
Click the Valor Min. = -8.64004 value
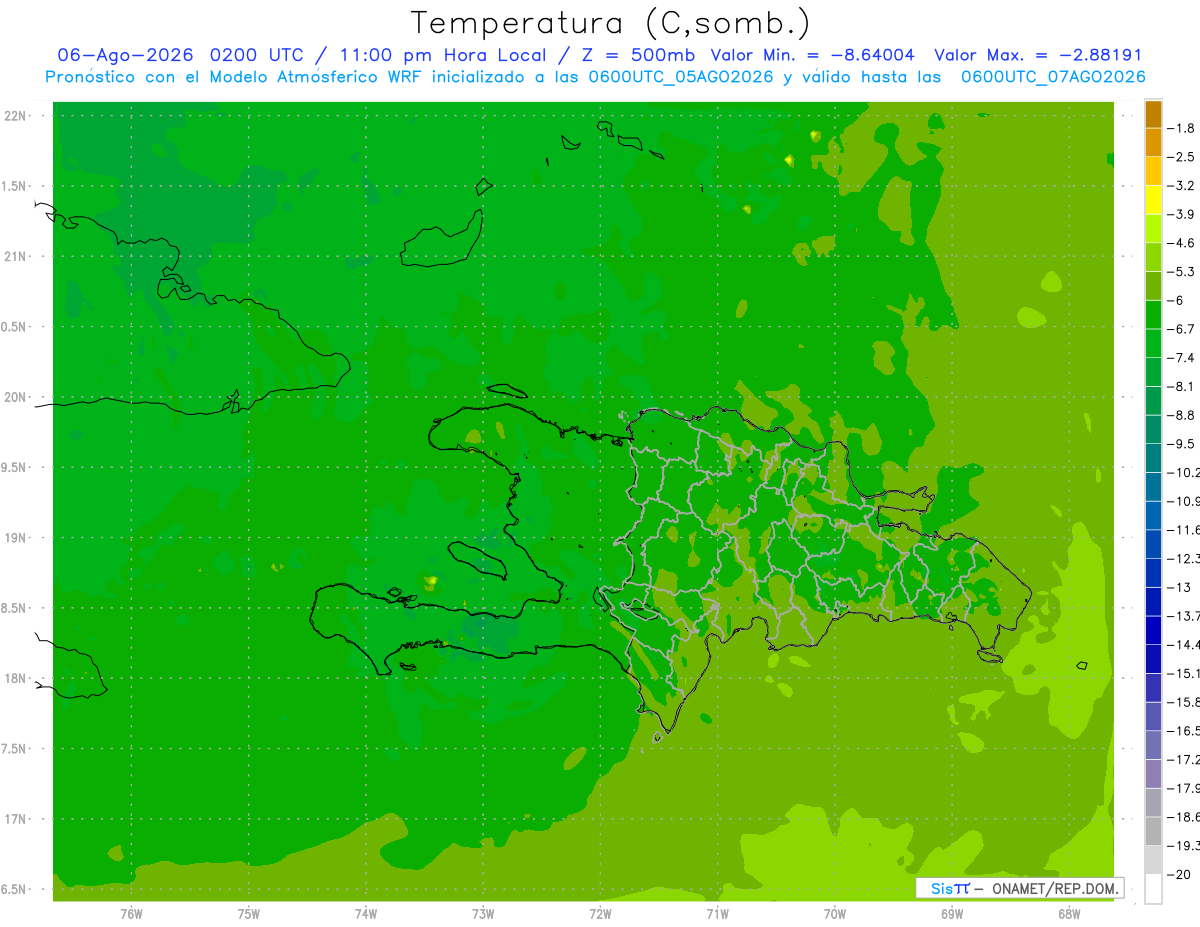812,55
